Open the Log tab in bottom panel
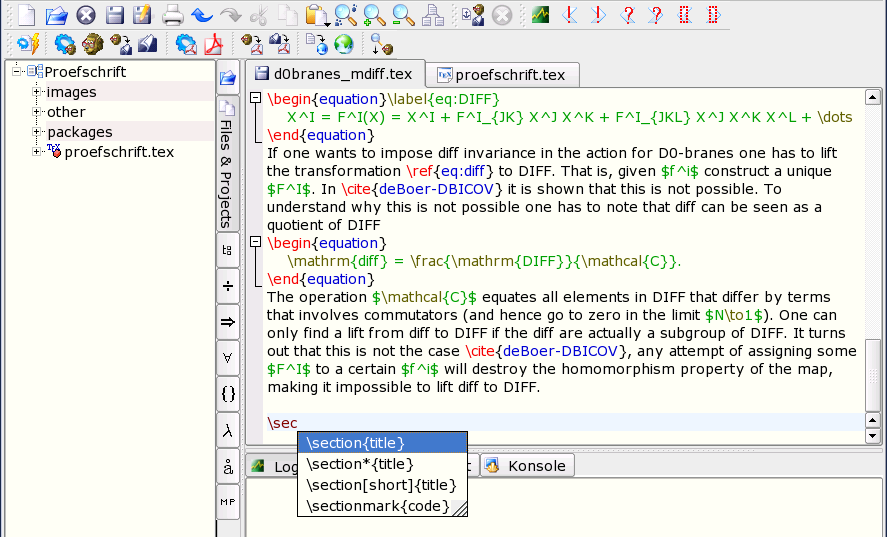This screenshot has height=537, width=887. (x=274, y=466)
